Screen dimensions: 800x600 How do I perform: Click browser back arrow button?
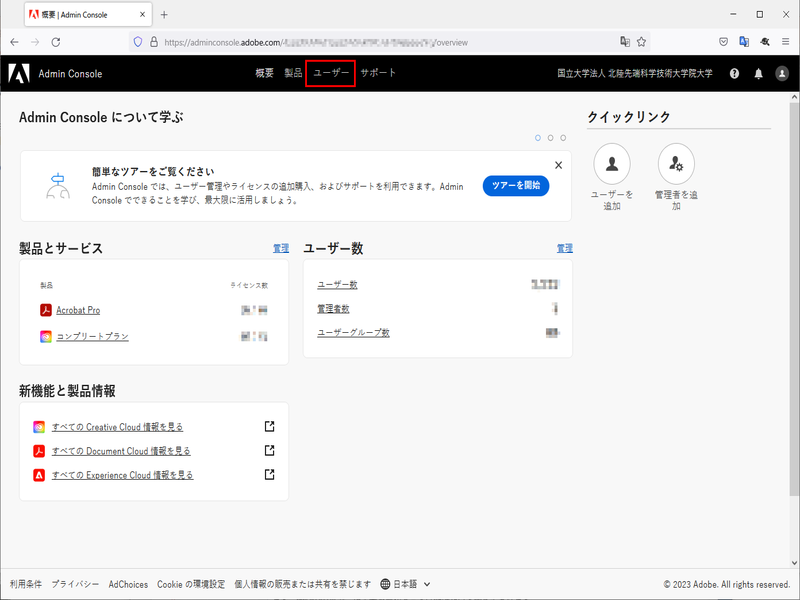[14, 42]
